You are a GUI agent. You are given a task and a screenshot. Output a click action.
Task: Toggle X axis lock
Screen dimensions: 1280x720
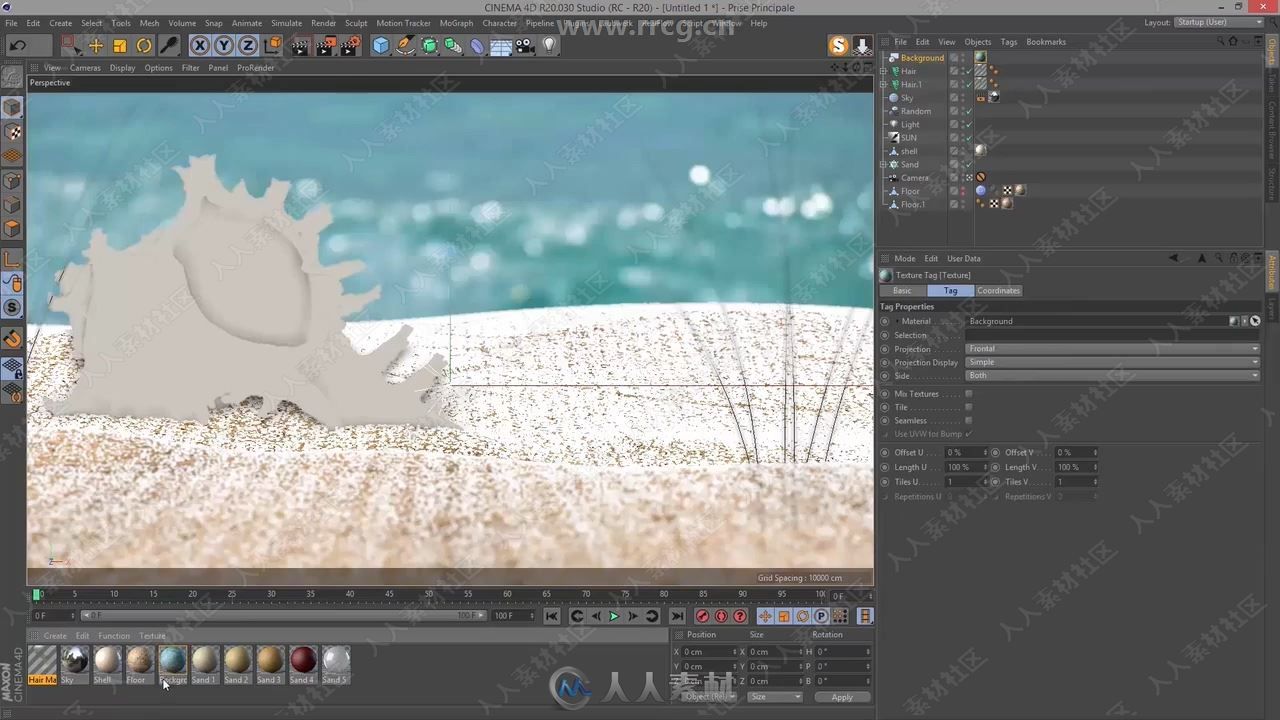pyautogui.click(x=200, y=45)
